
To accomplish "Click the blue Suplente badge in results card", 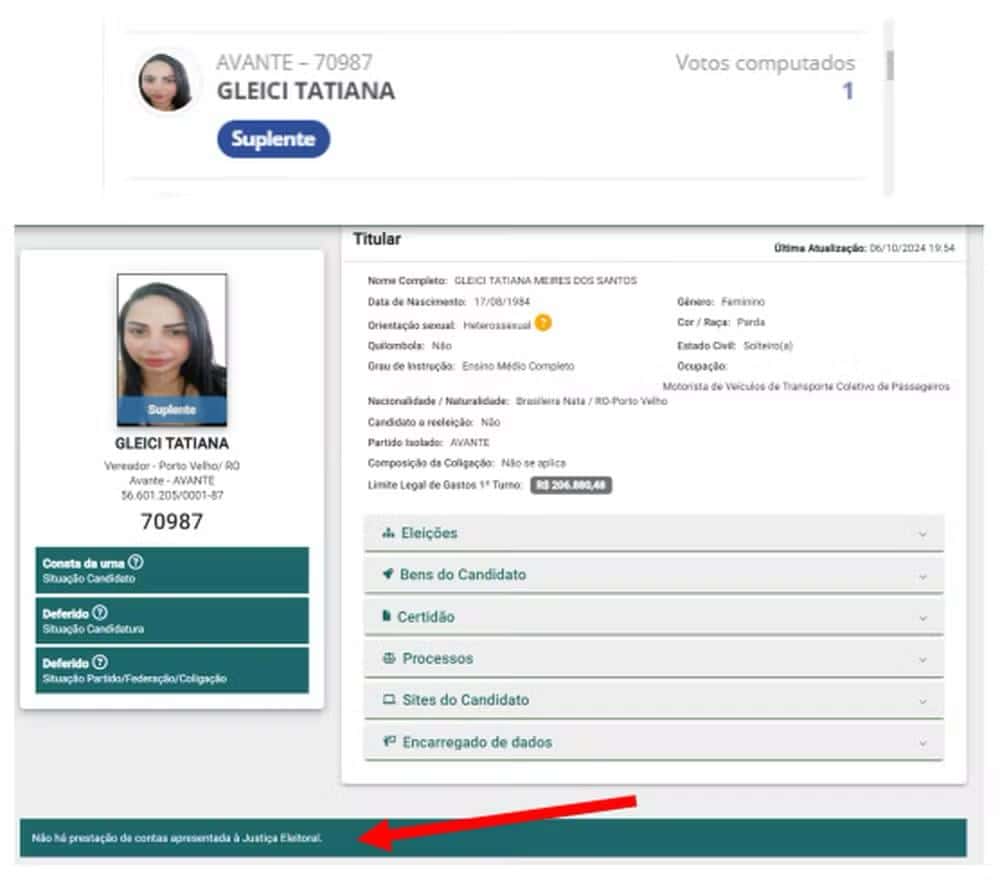I will click(273, 140).
